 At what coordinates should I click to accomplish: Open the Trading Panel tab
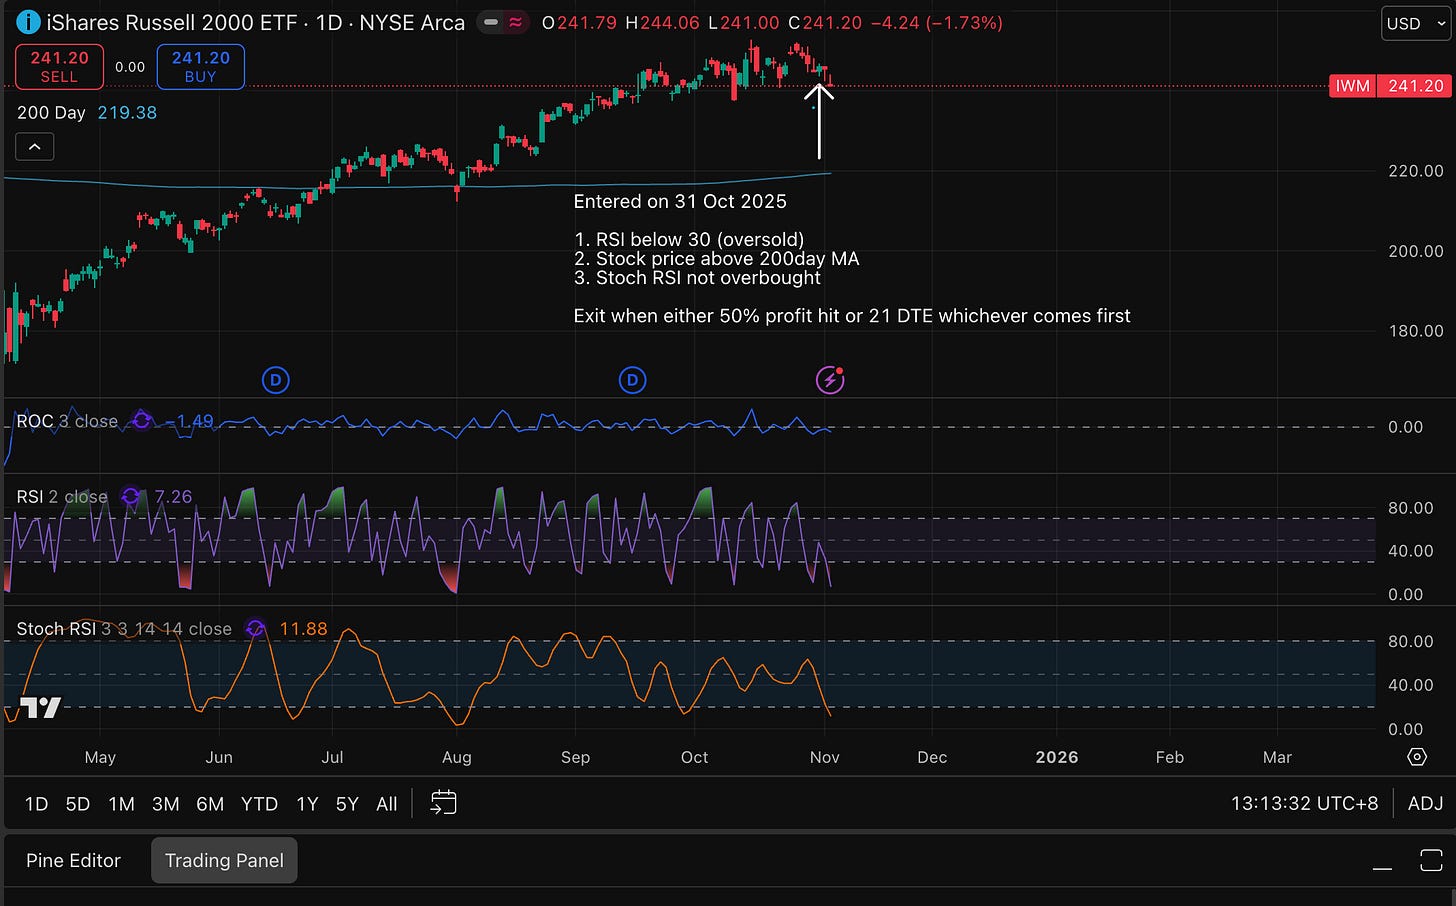pos(224,860)
